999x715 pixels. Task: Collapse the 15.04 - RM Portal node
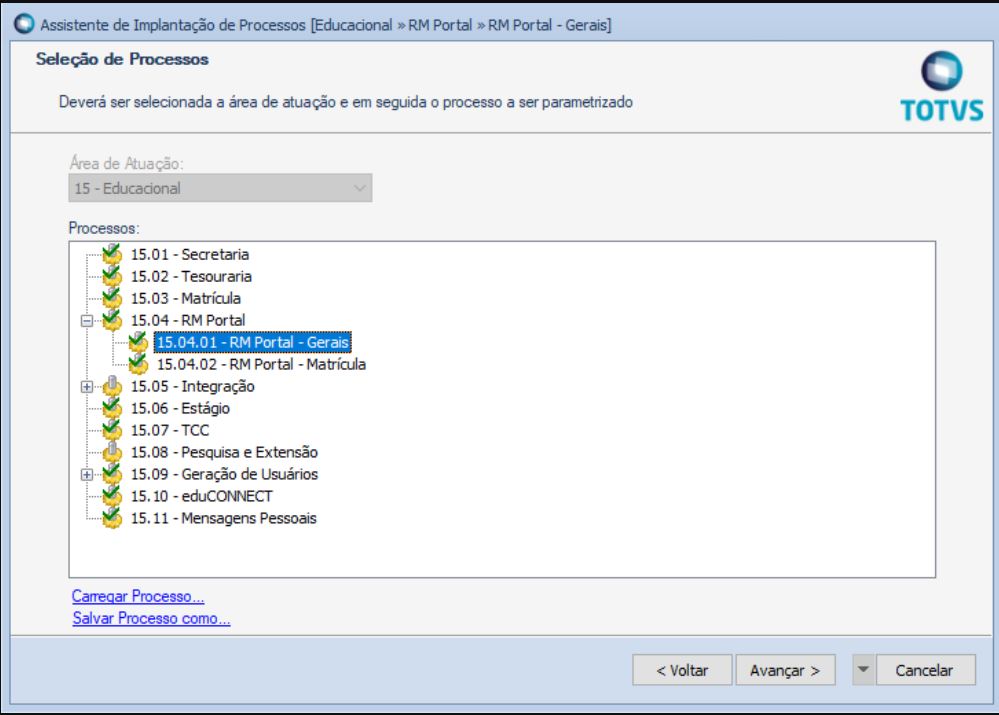coord(87,321)
